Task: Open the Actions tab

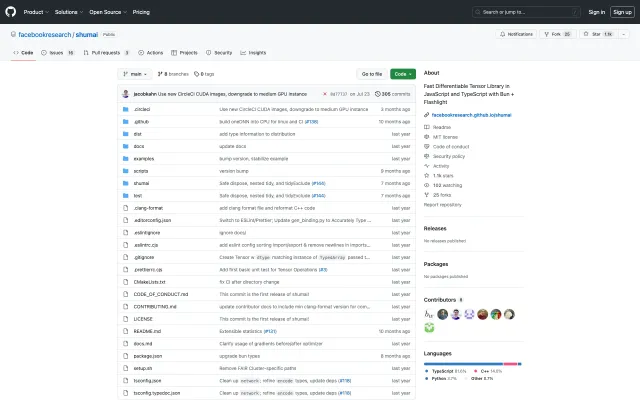Action: pyautogui.click(x=152, y=52)
